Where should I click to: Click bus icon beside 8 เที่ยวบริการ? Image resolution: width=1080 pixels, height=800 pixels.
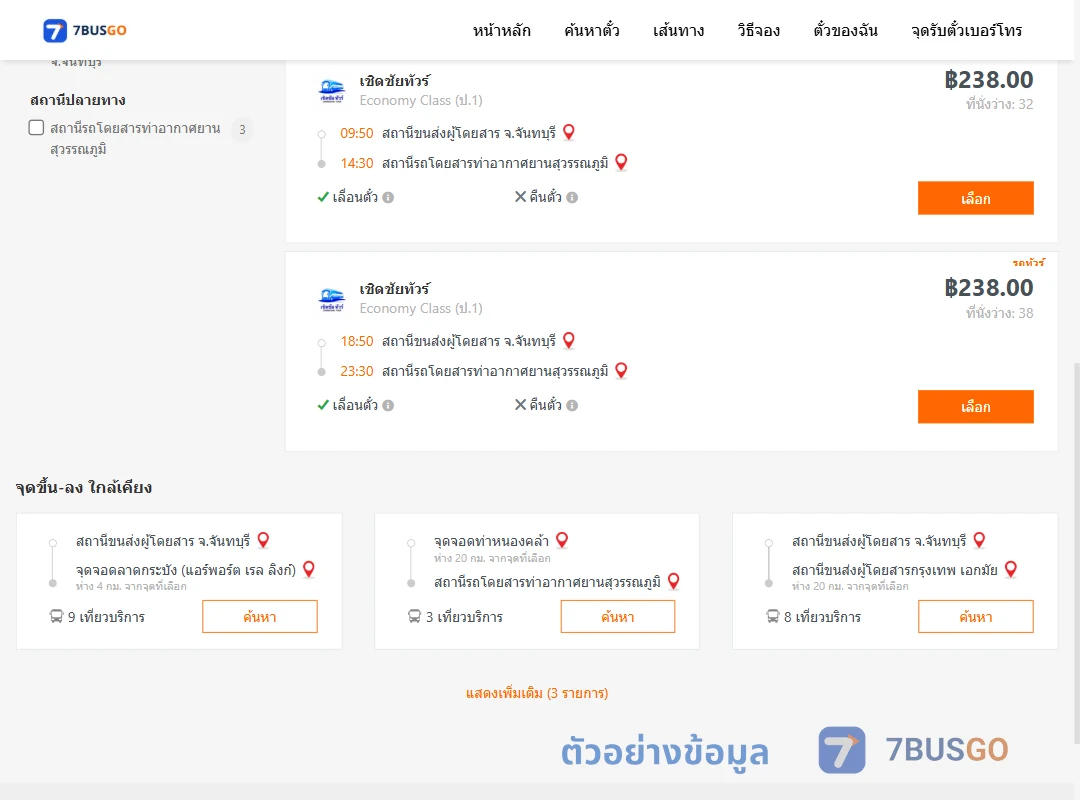[x=773, y=616]
